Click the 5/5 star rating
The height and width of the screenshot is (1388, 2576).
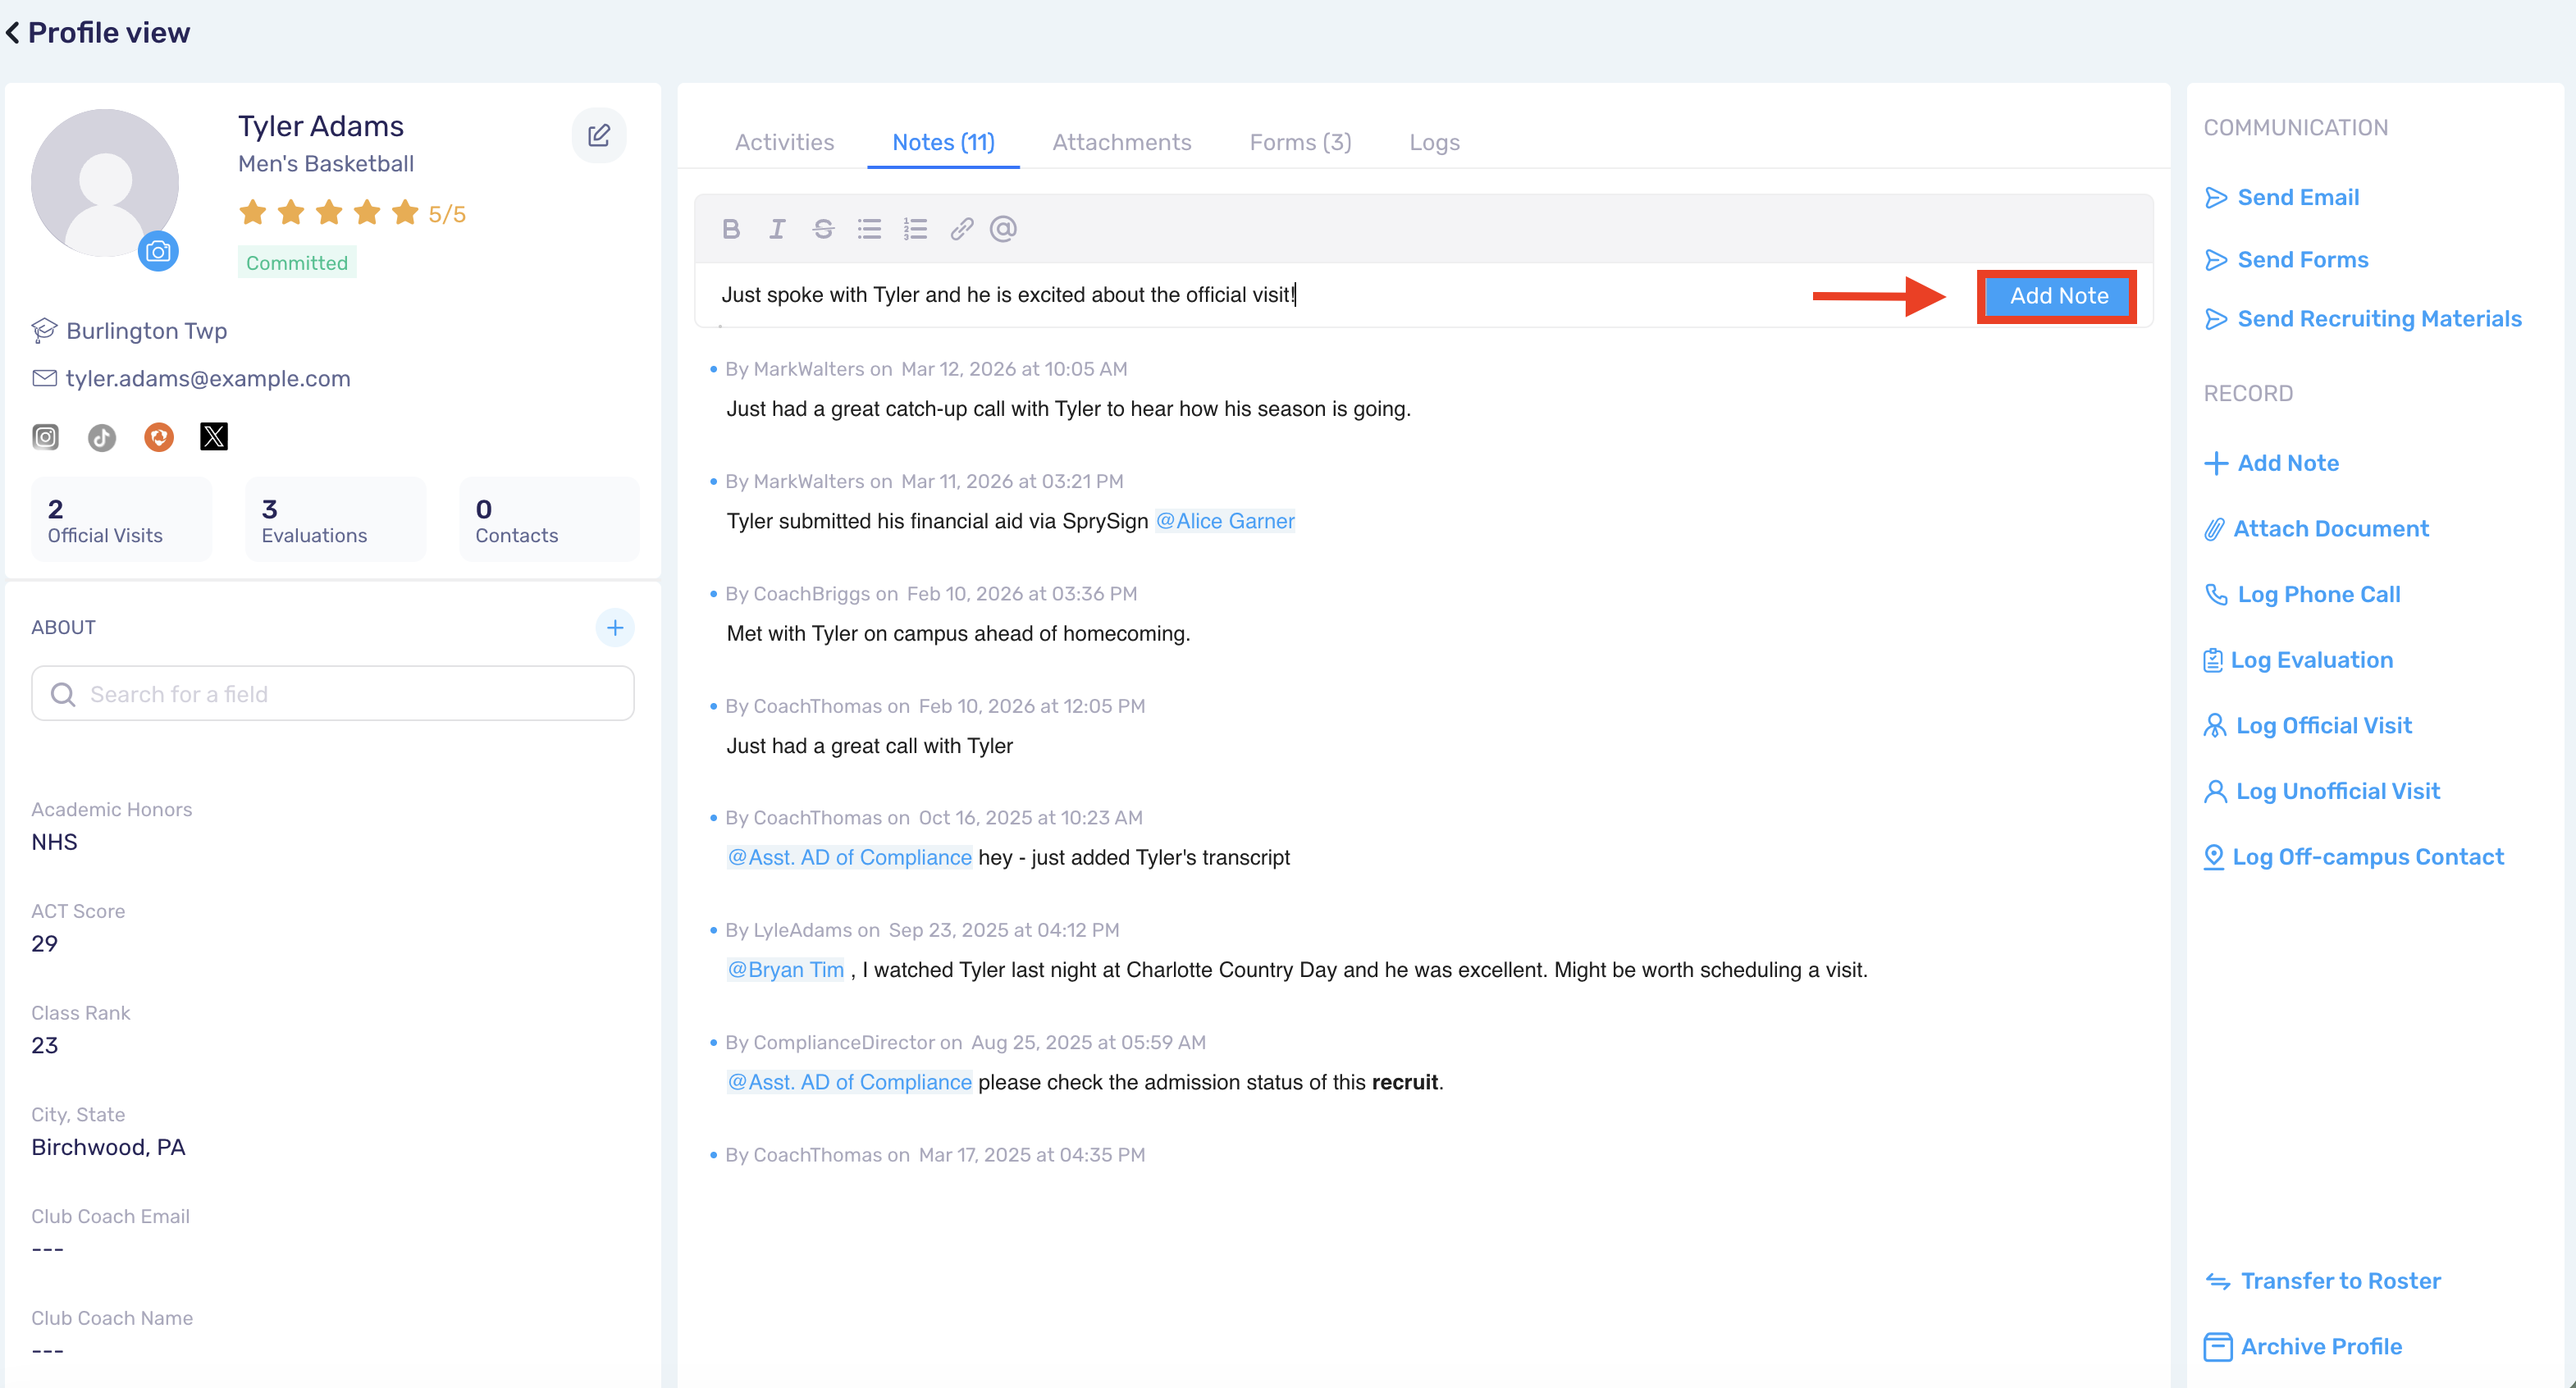(x=352, y=213)
